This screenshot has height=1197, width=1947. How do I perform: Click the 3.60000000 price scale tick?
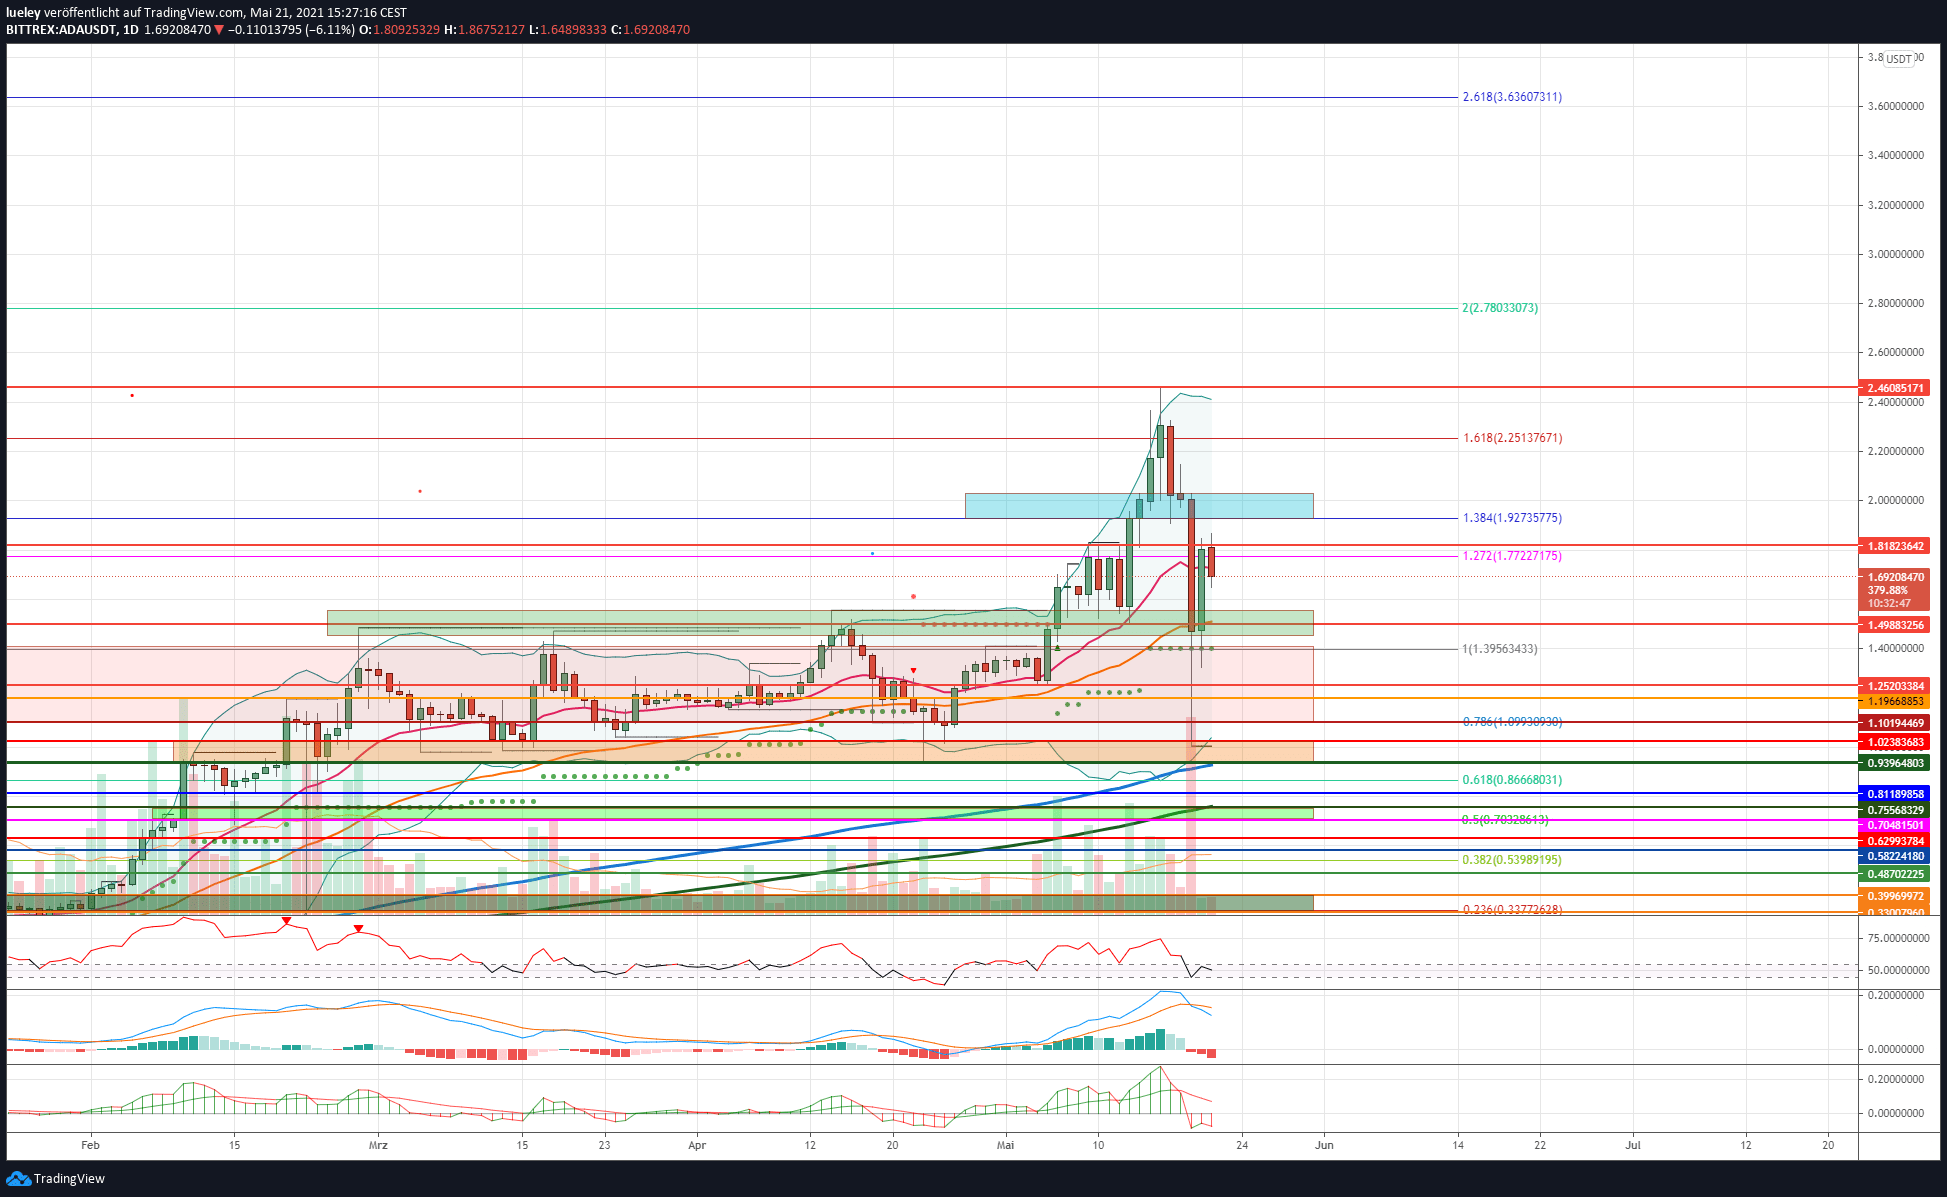coord(1895,106)
